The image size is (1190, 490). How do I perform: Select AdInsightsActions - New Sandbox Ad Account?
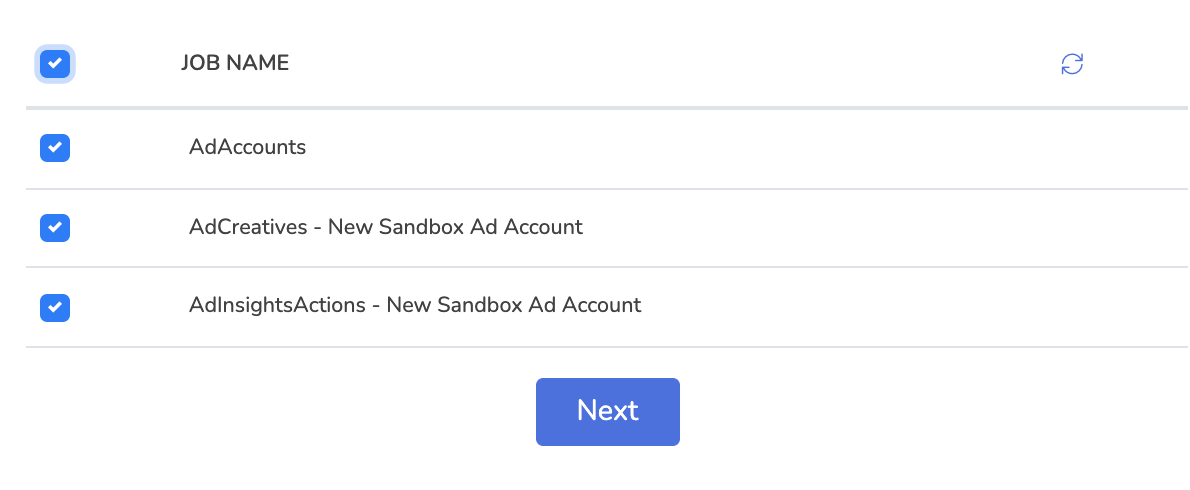point(415,305)
